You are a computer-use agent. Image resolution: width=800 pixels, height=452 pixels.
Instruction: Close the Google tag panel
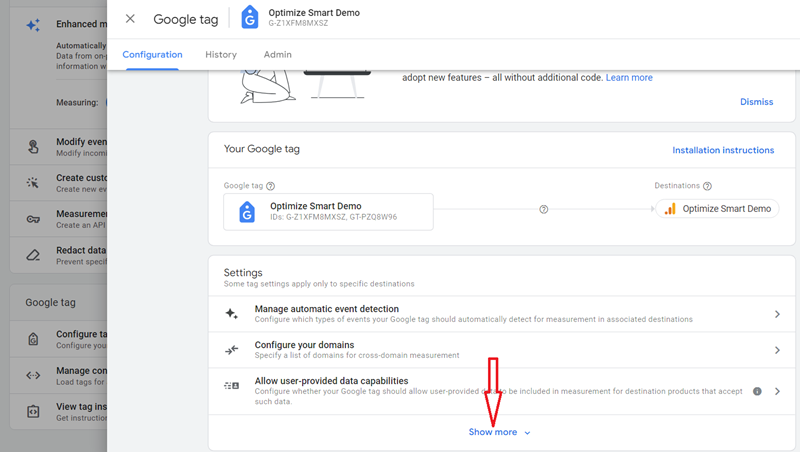[130, 19]
